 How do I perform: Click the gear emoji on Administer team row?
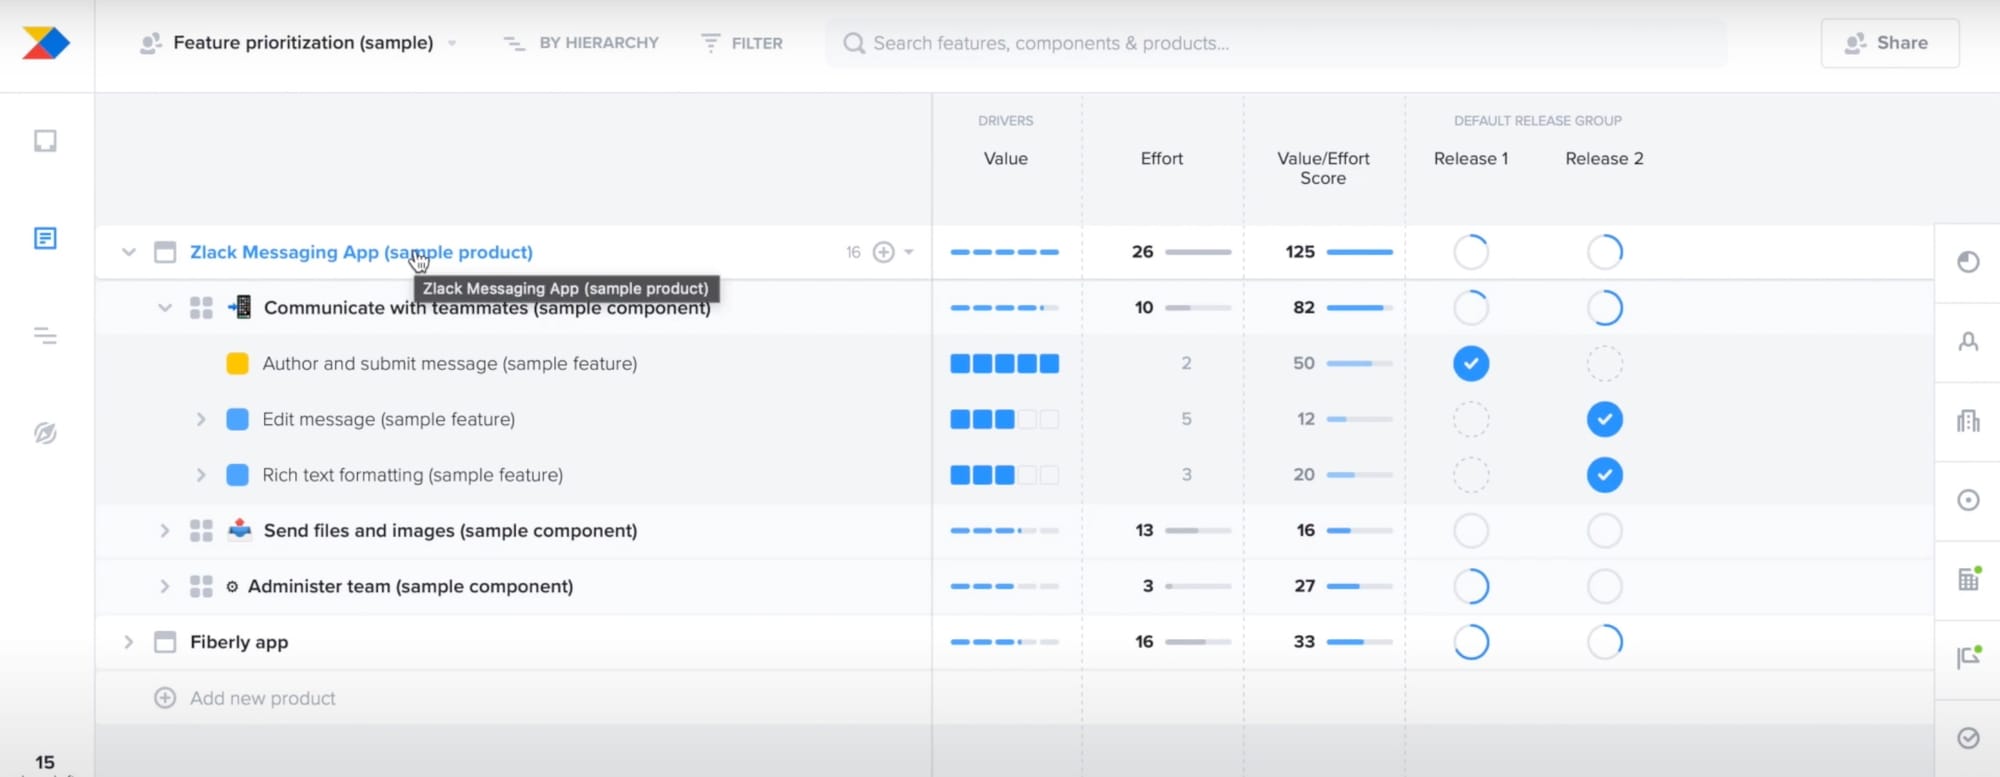[232, 587]
